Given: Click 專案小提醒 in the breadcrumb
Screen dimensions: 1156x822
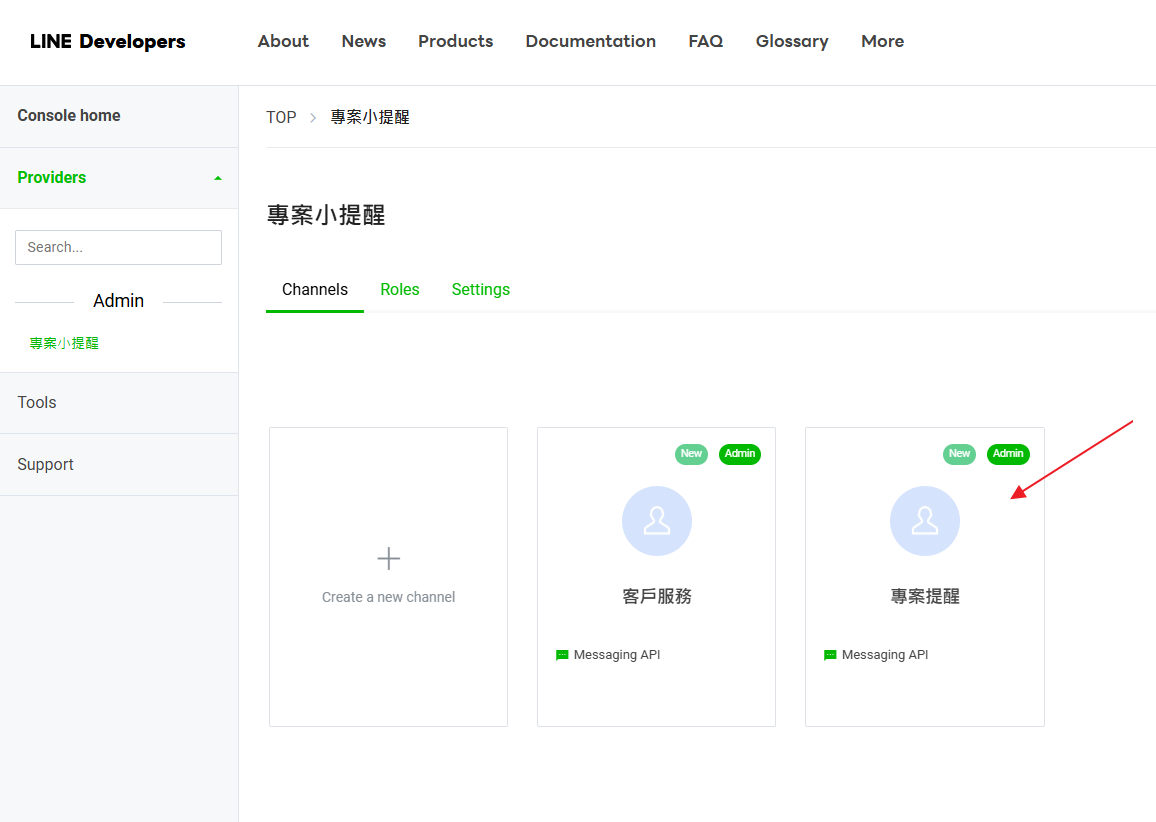Looking at the screenshot, I should point(369,117).
